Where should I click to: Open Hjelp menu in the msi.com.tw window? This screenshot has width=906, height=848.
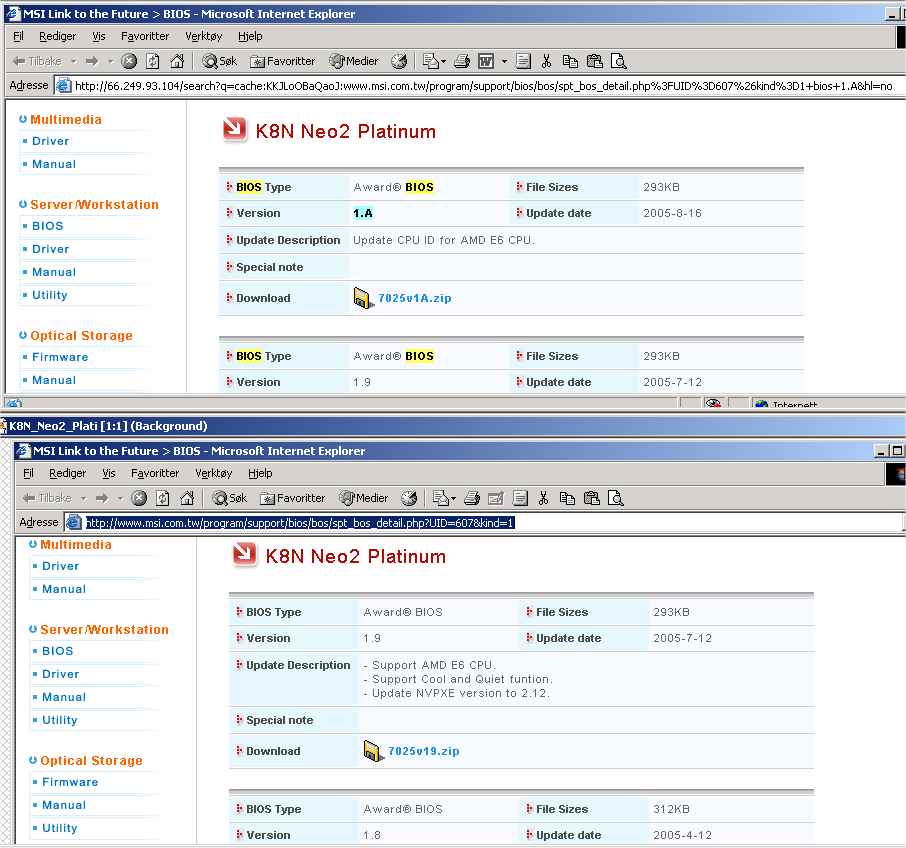tap(260, 473)
